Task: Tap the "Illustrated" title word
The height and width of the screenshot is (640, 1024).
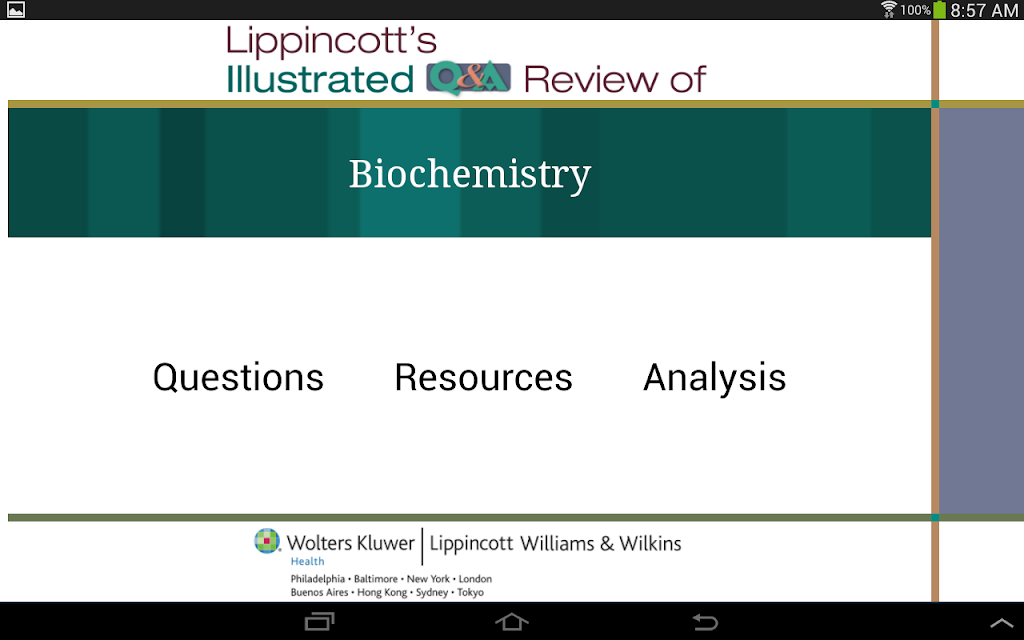Action: click(x=319, y=80)
